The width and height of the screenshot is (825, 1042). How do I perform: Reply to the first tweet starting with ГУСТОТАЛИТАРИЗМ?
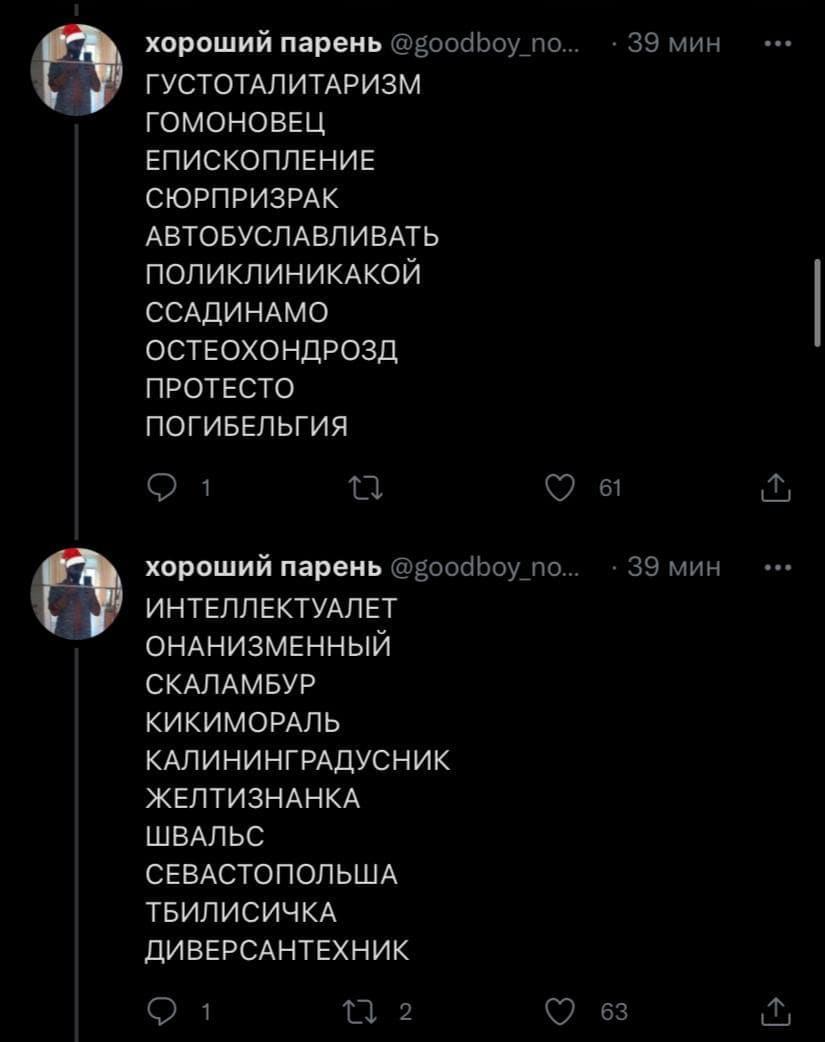(162, 488)
